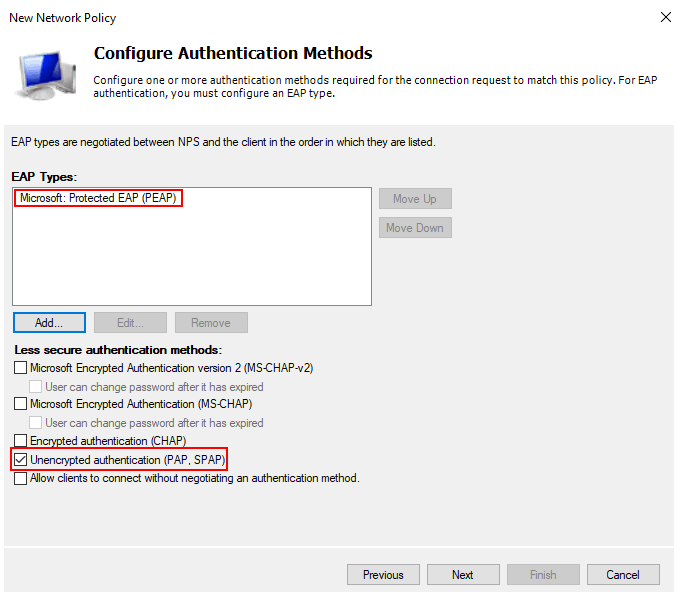Viewport: 684px width, 600px height.
Task: Cancel the network policy wizard
Action: pos(622,575)
